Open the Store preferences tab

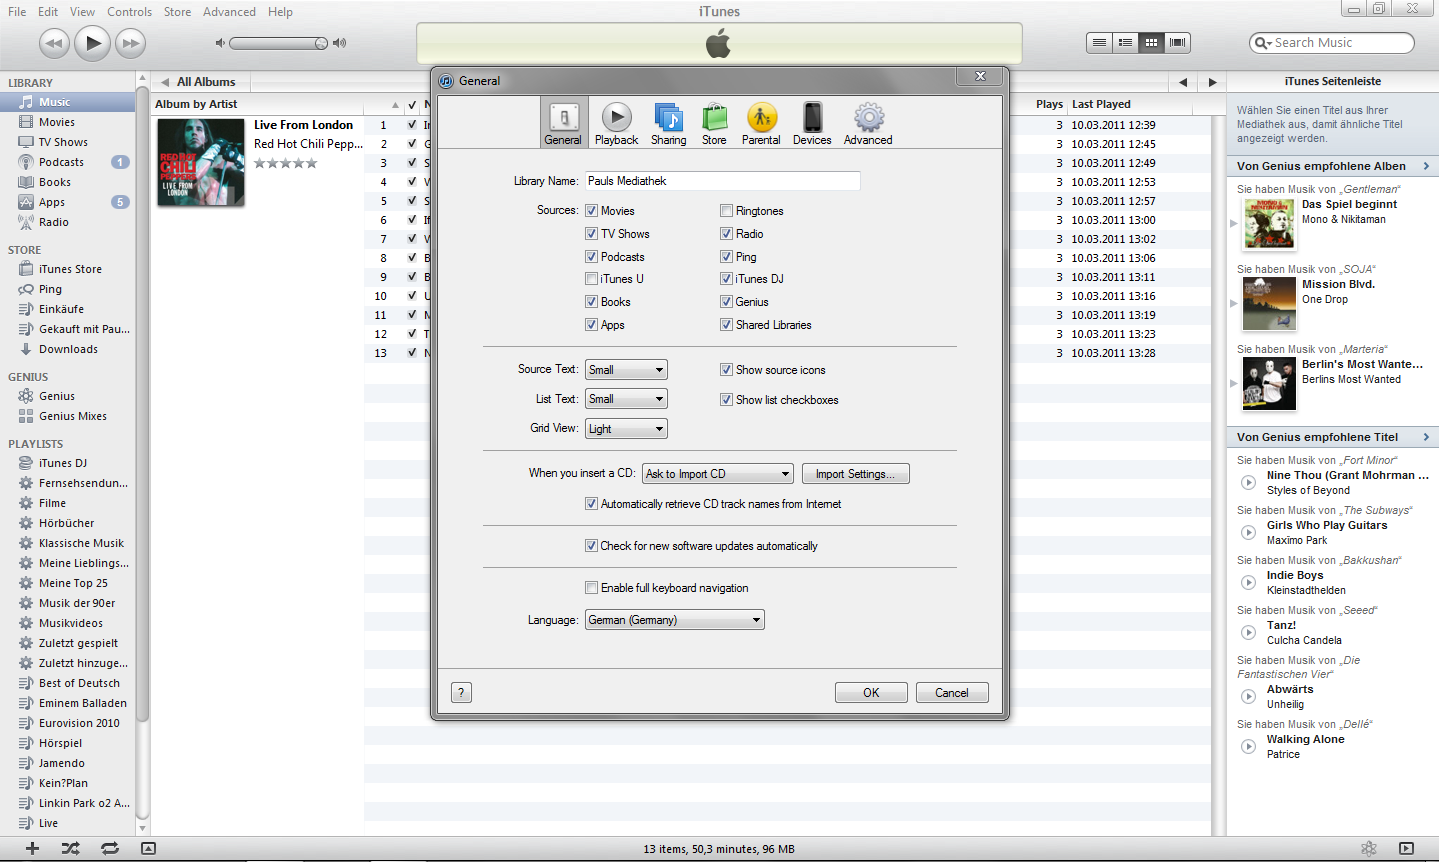pos(714,124)
